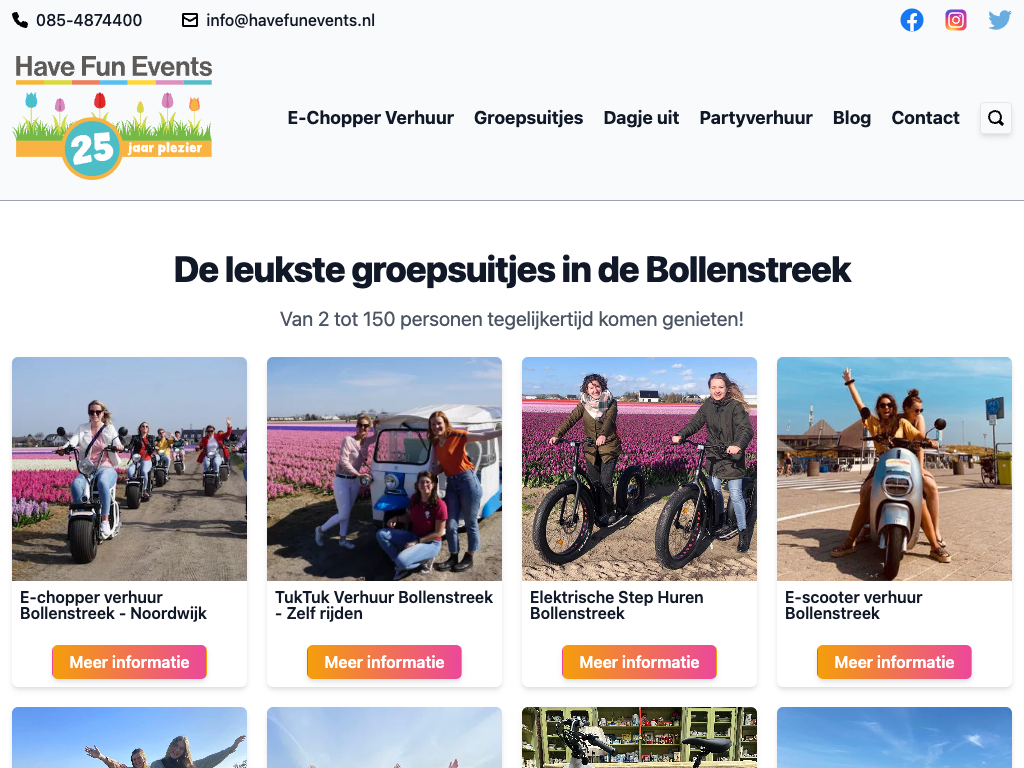This screenshot has width=1024, height=768.
Task: Open the TukTuk tulip field photo
Action: pyautogui.click(x=384, y=469)
